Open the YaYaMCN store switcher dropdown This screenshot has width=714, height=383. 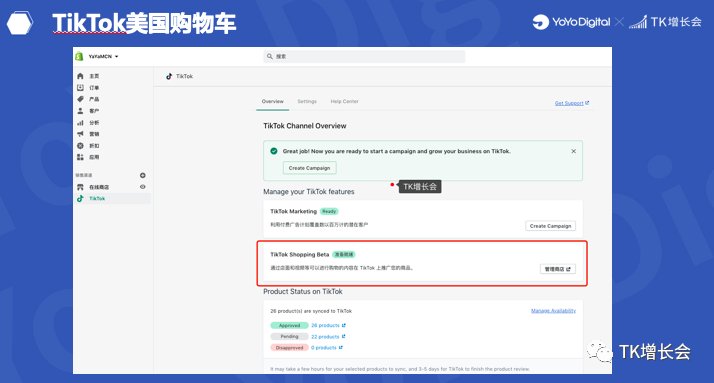pyautogui.click(x=103, y=56)
